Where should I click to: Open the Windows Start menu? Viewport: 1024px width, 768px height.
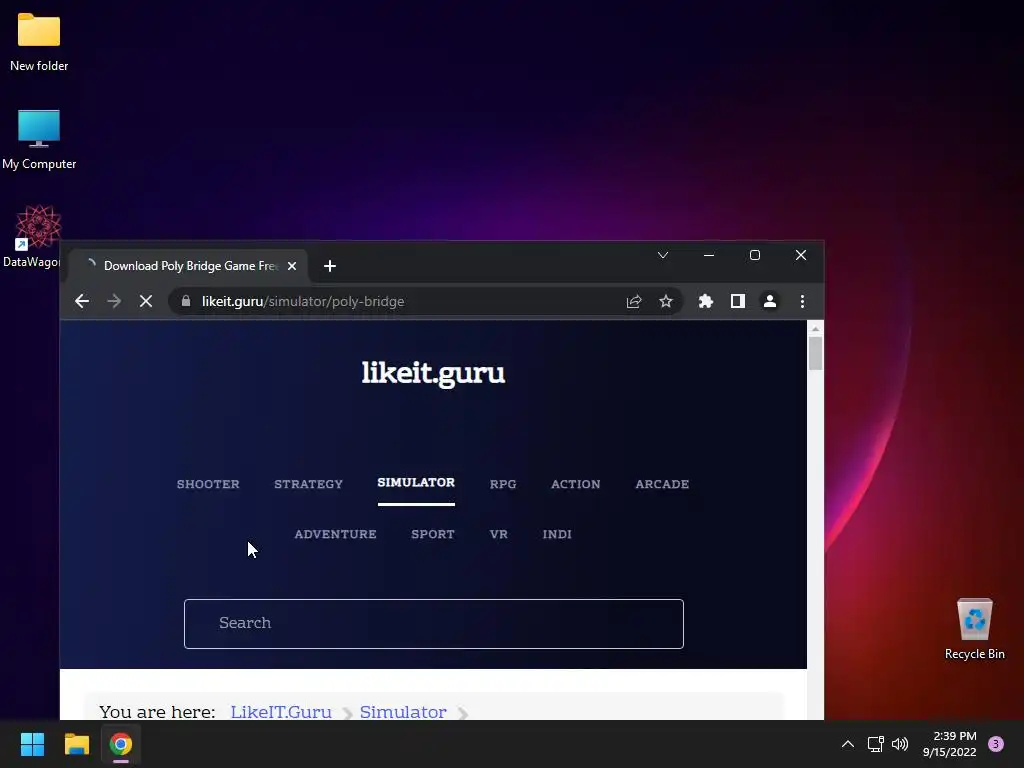coord(32,744)
